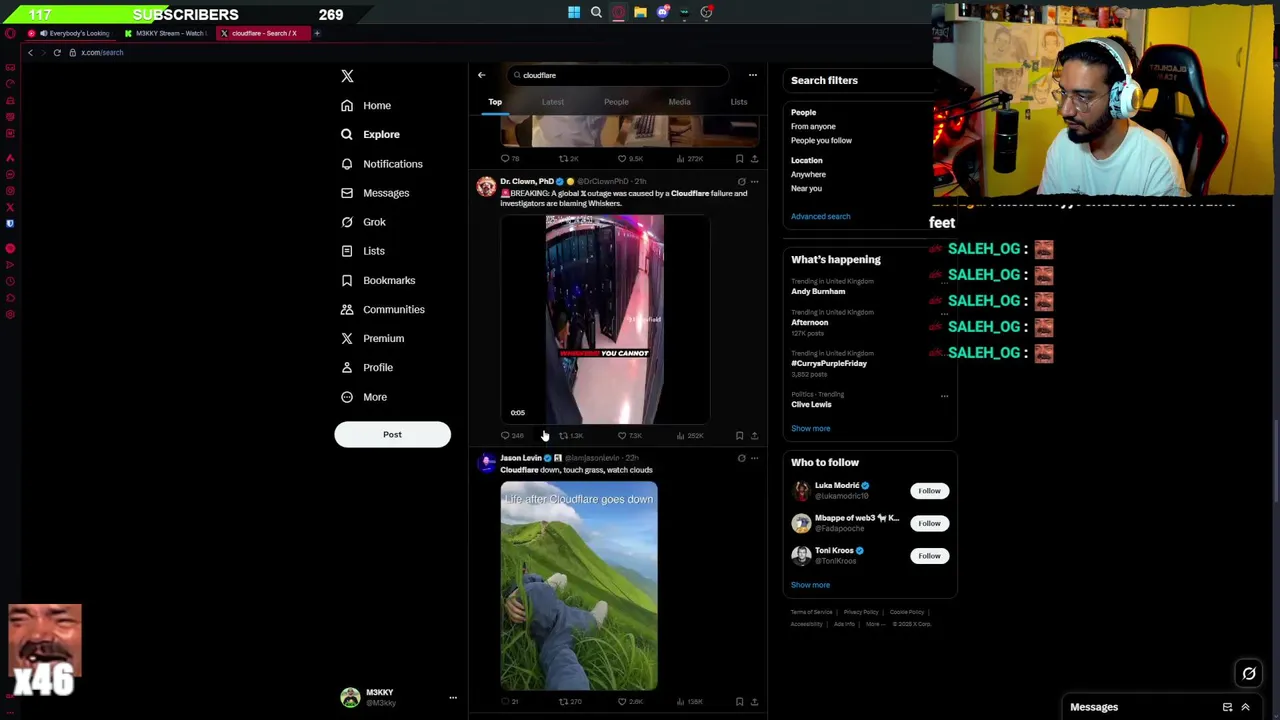Open Bookmarks in the sidebar
Viewport: 1280px width, 720px height.
(x=377, y=280)
